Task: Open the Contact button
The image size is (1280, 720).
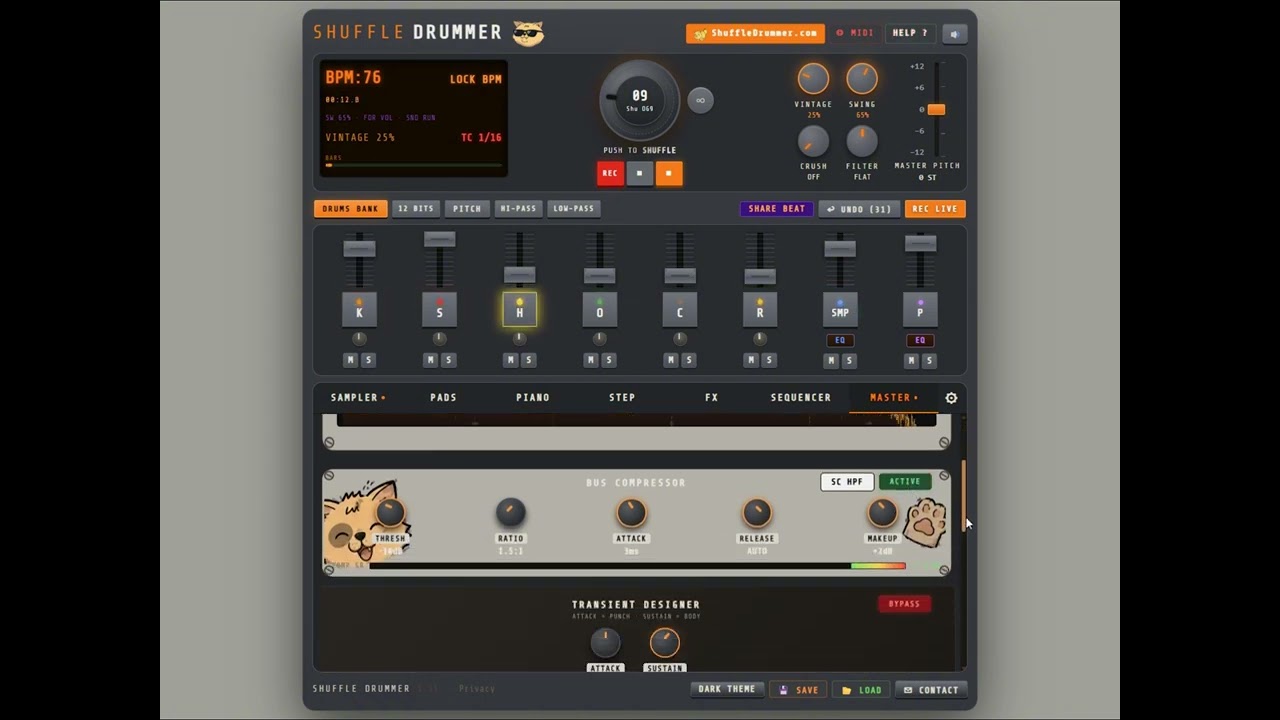Action: coord(931,690)
